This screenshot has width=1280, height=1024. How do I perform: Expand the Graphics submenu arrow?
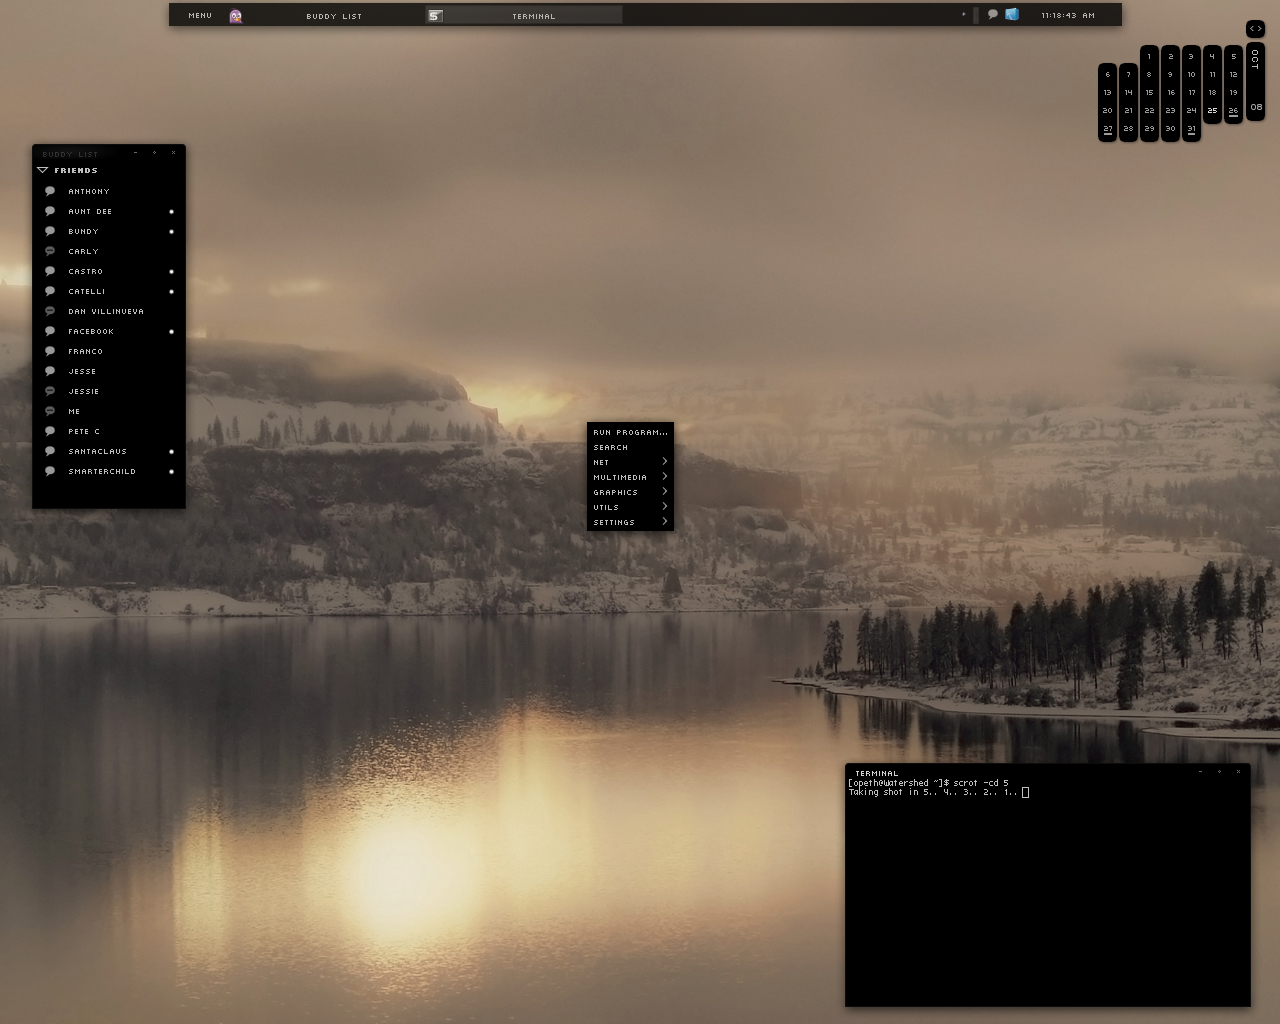click(665, 491)
